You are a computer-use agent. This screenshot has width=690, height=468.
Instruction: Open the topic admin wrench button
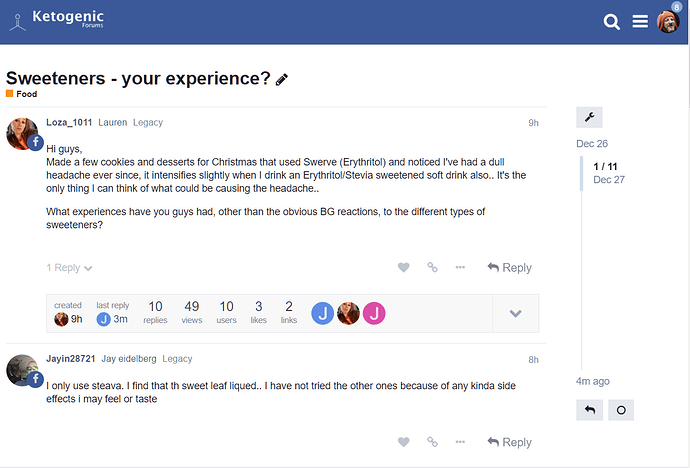coord(589,118)
